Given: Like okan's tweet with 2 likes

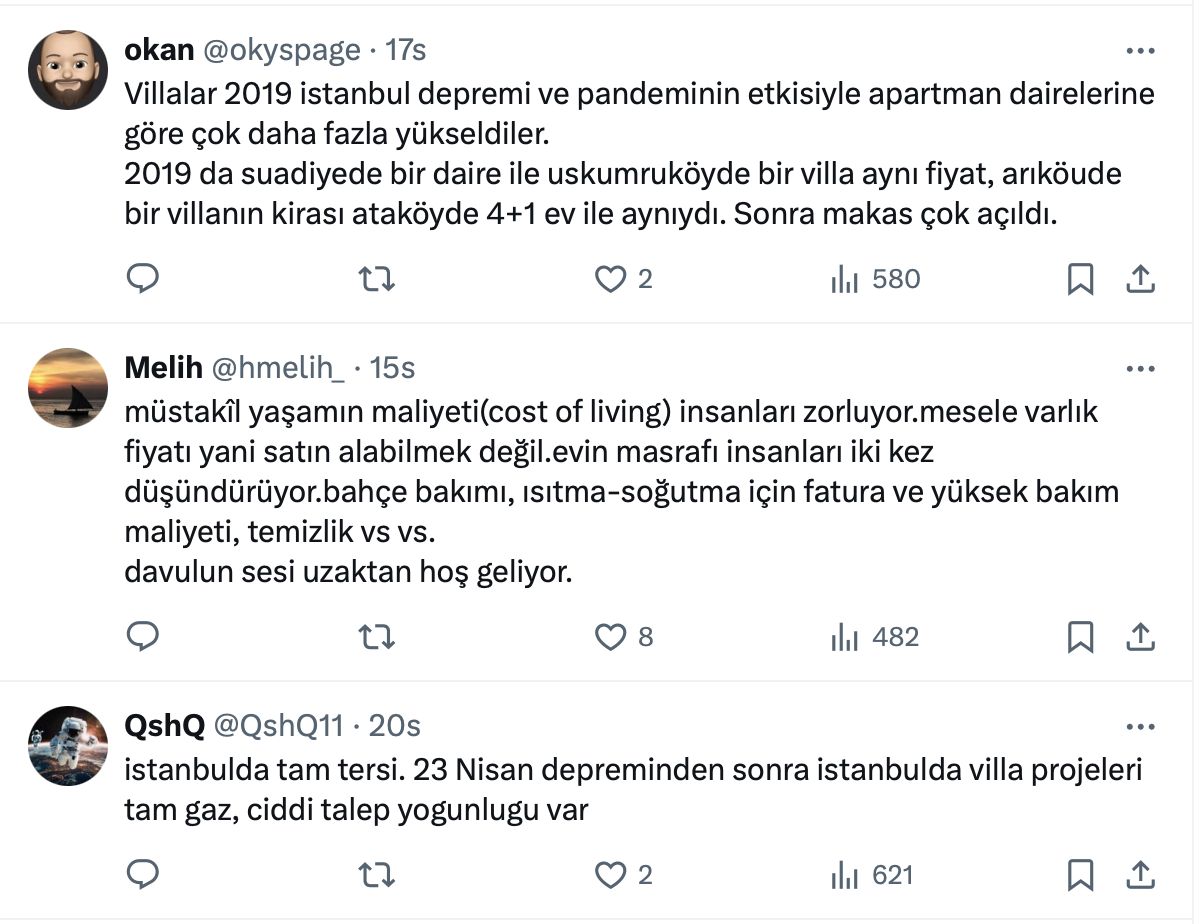Looking at the screenshot, I should click(610, 279).
